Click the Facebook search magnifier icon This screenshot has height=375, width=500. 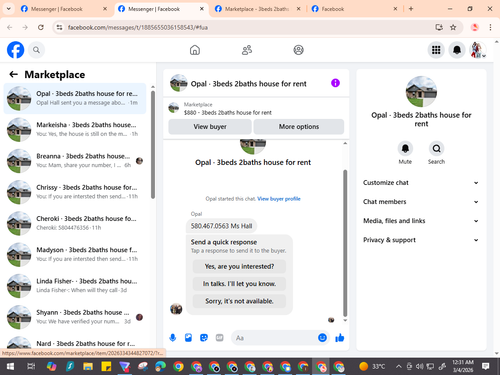pyautogui.click(x=36, y=50)
